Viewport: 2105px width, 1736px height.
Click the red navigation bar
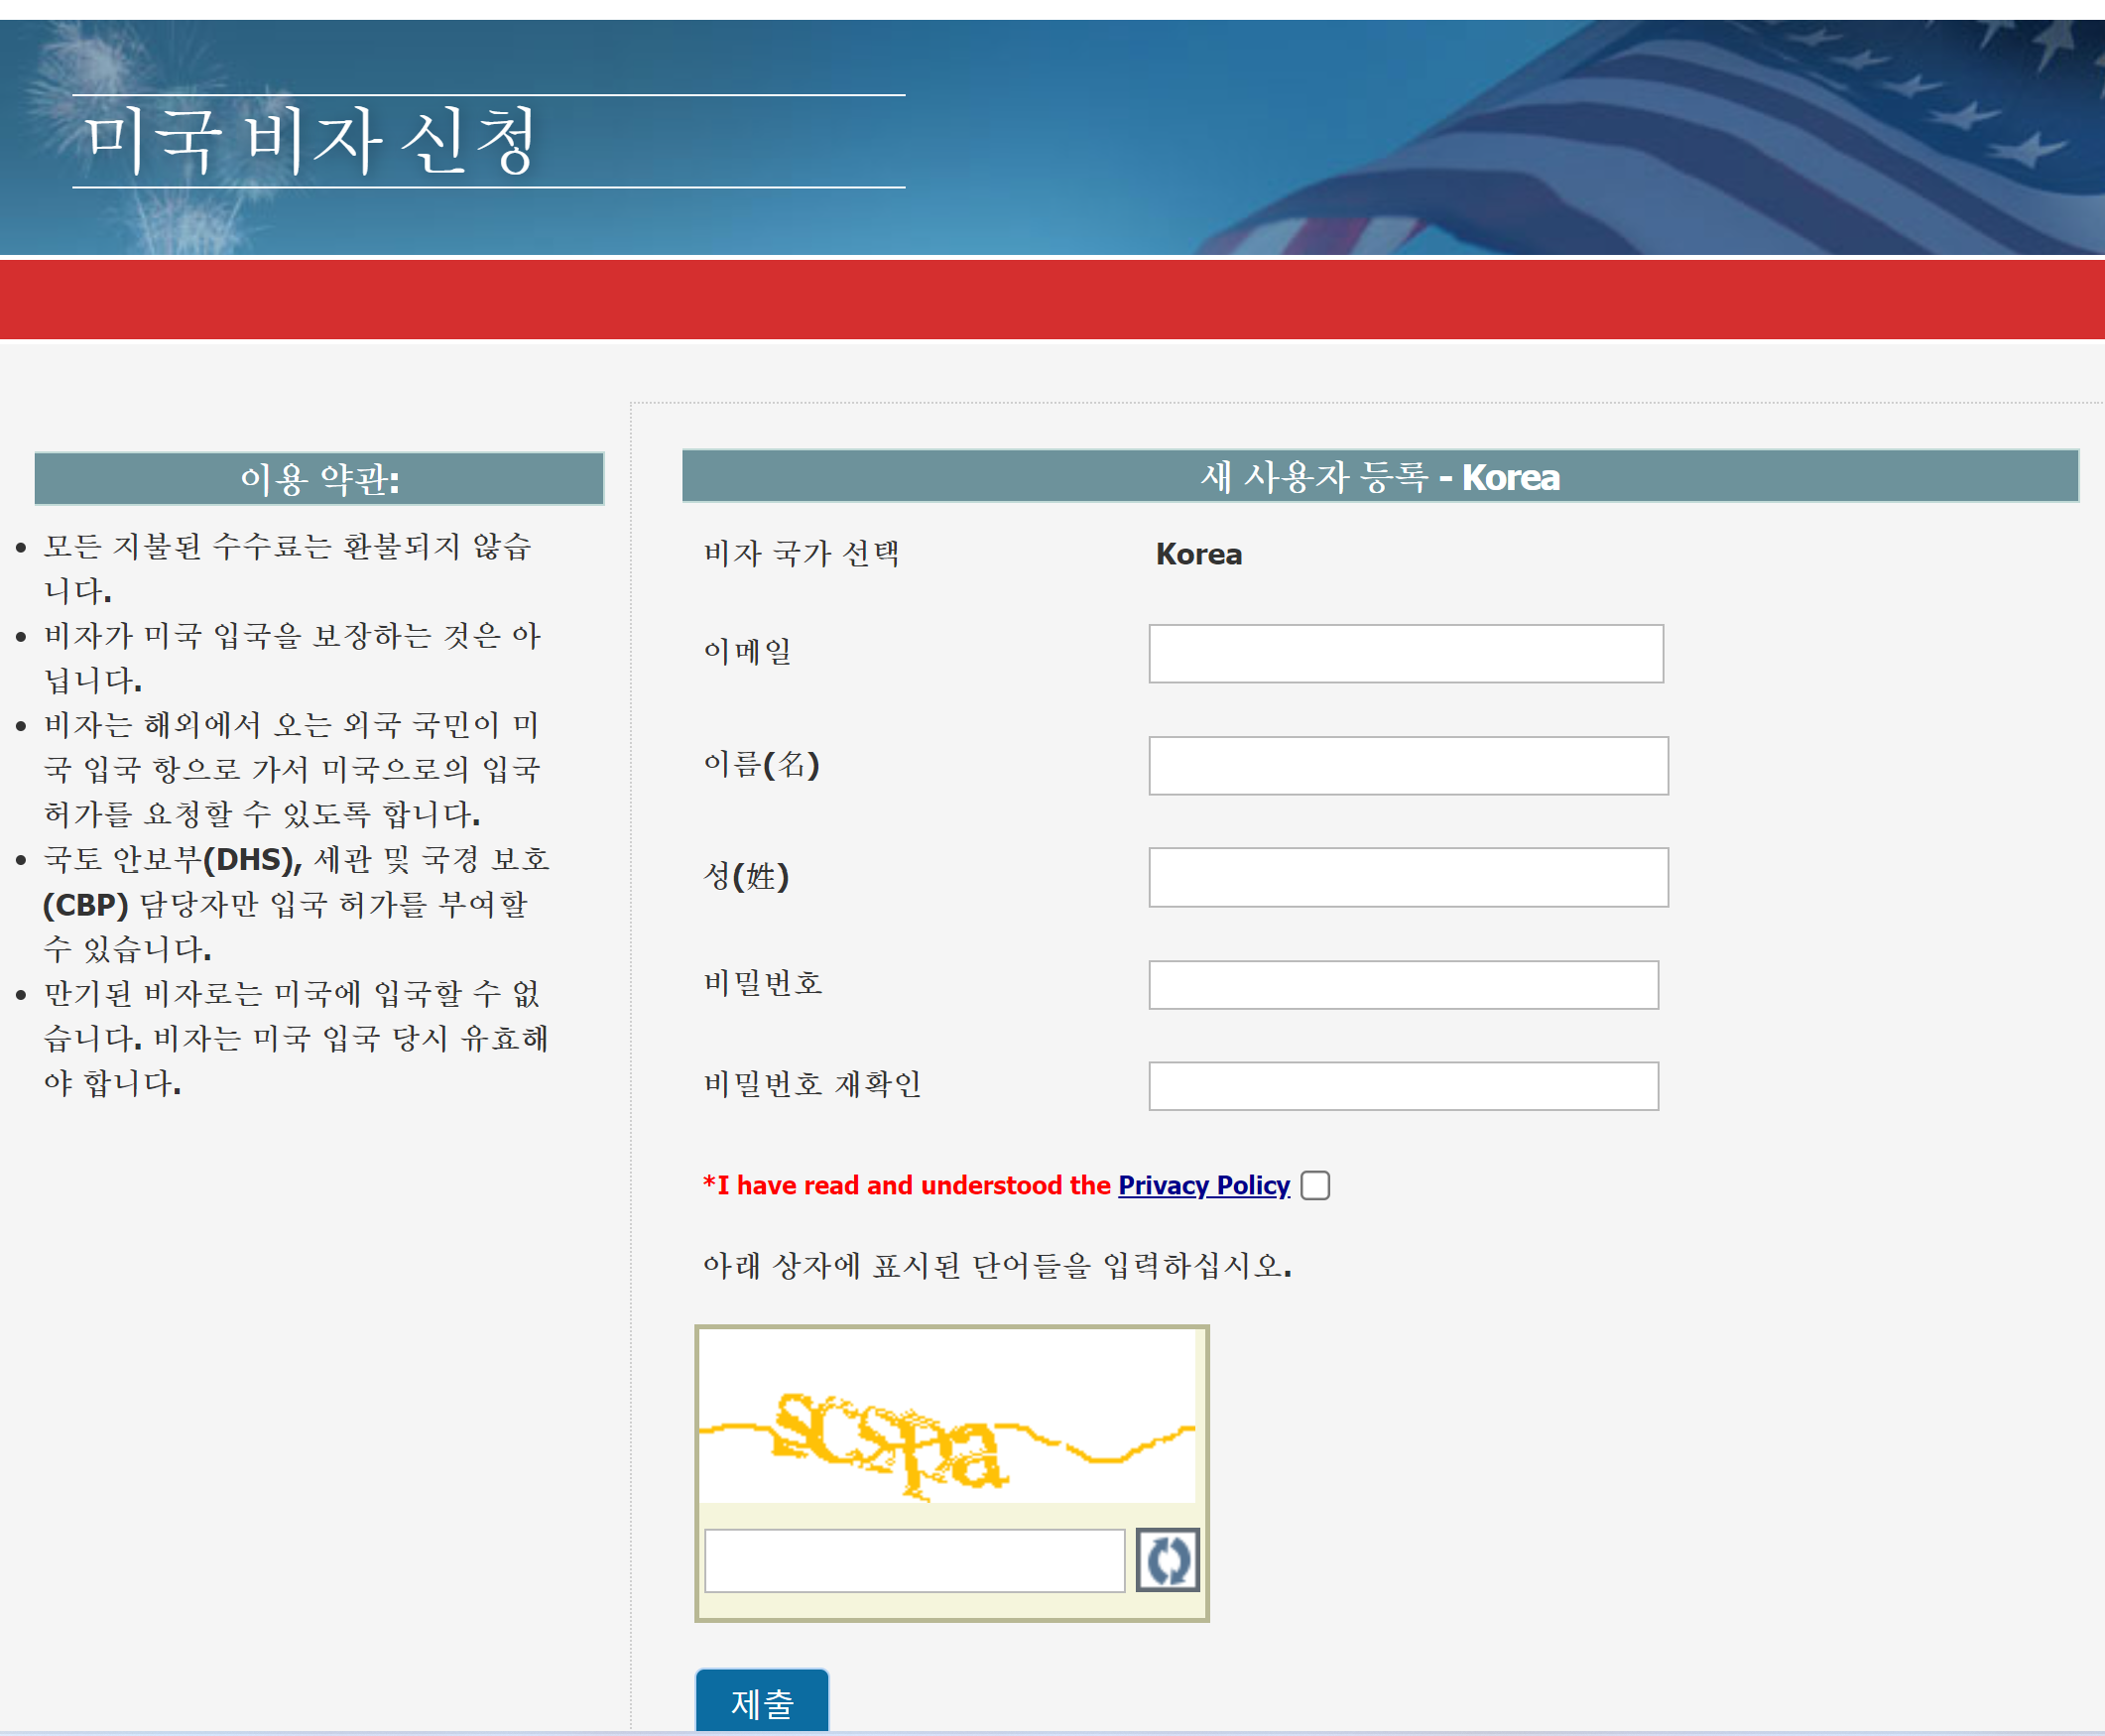click(1052, 299)
